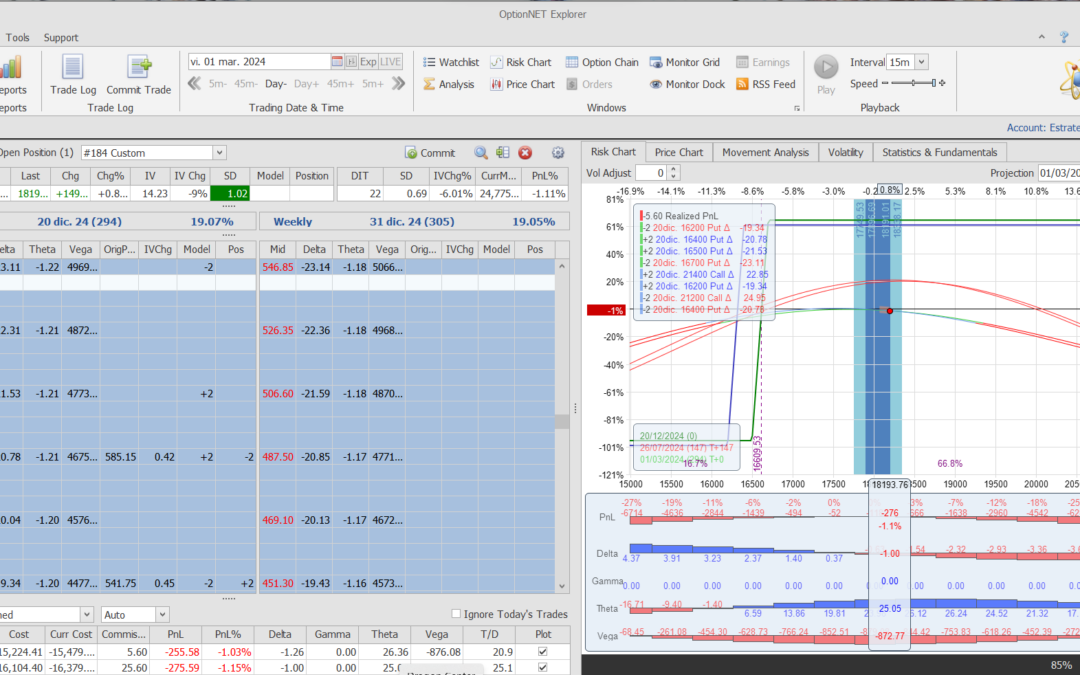Open the Option Chain window
The image size is (1080, 675).
pyautogui.click(x=602, y=62)
